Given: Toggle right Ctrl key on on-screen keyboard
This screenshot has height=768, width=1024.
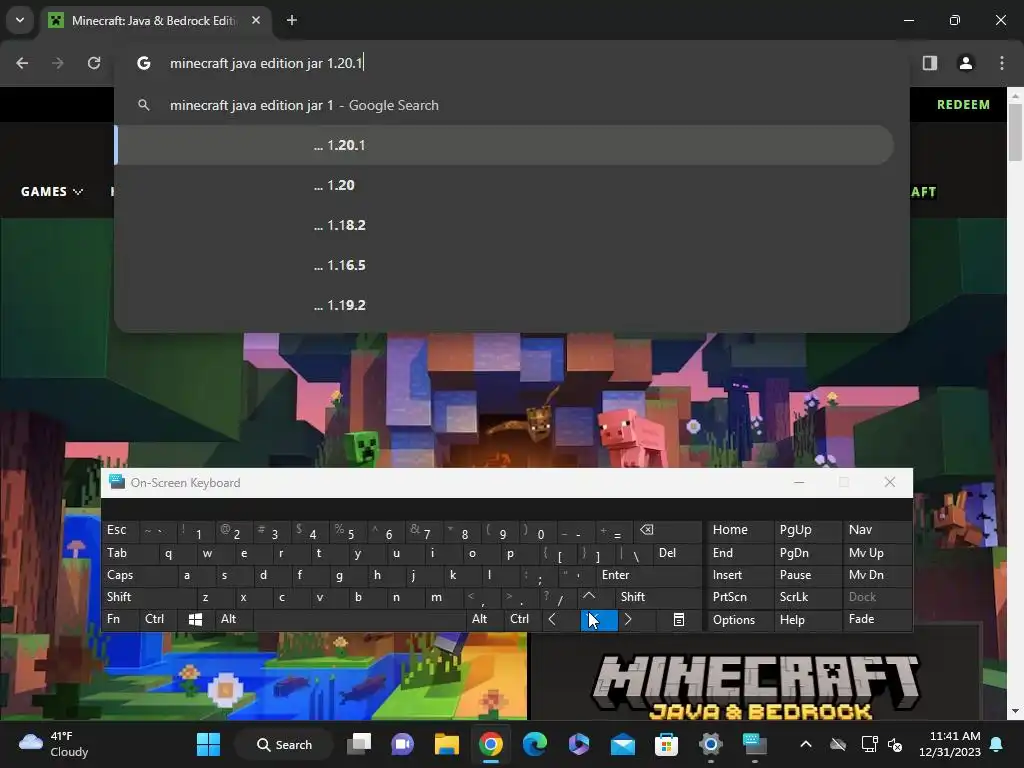Looking at the screenshot, I should [523, 619].
